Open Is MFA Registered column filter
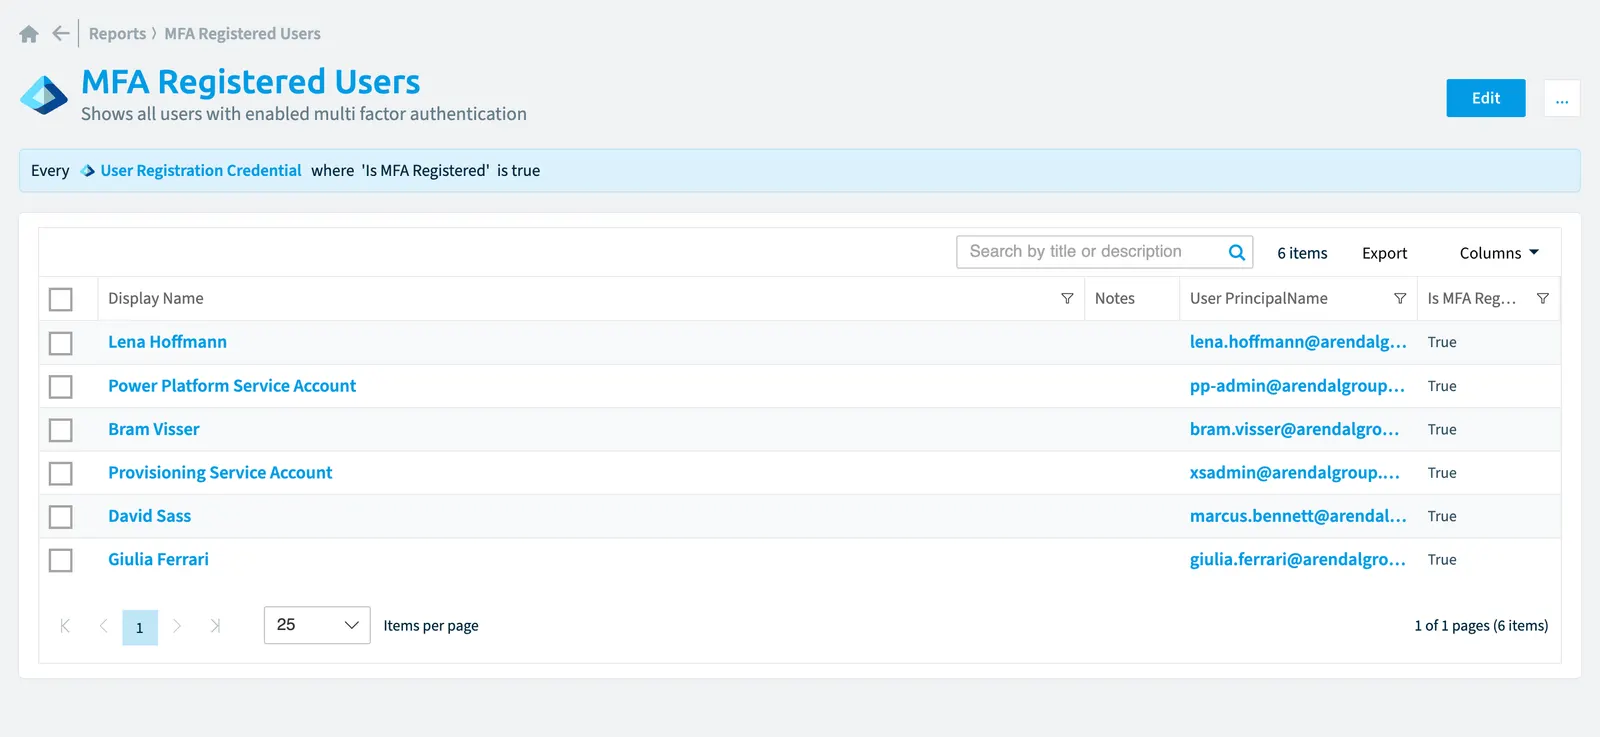1600x737 pixels. click(x=1543, y=299)
